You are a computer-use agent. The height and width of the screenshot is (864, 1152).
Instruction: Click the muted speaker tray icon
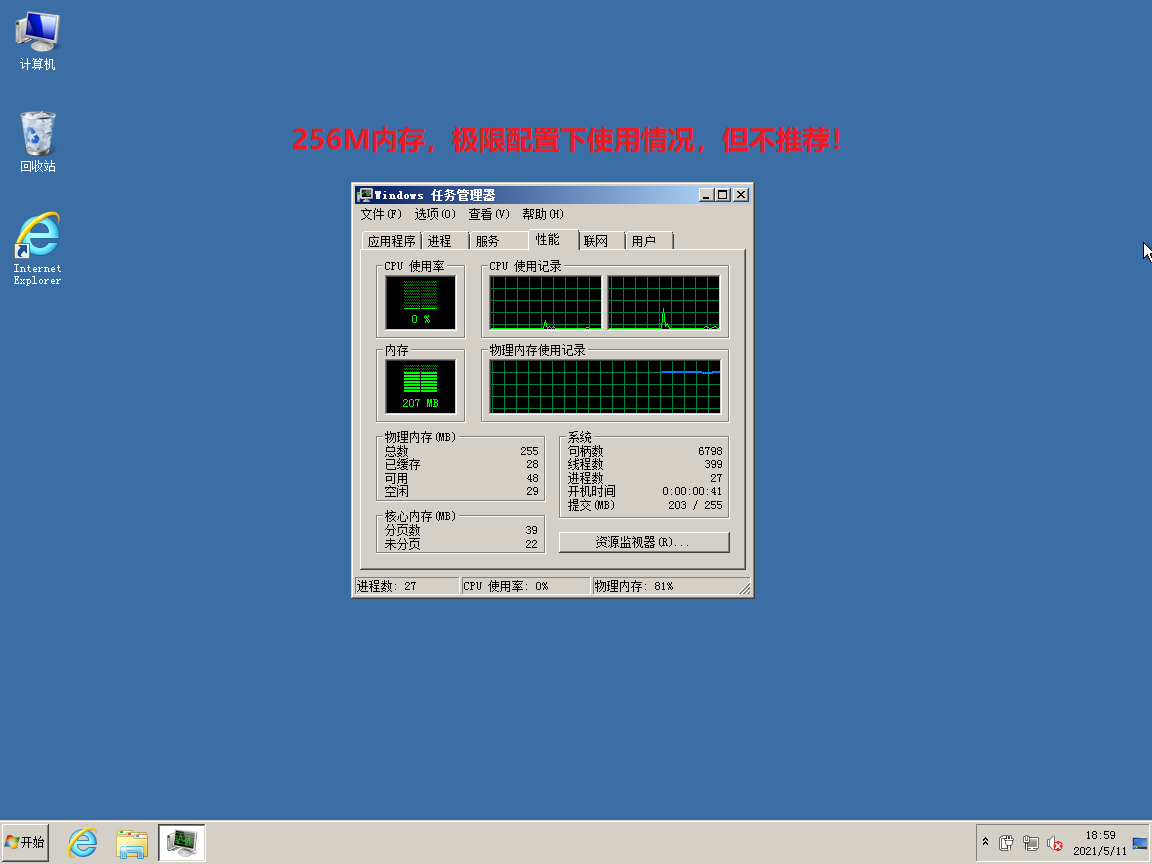point(1055,844)
